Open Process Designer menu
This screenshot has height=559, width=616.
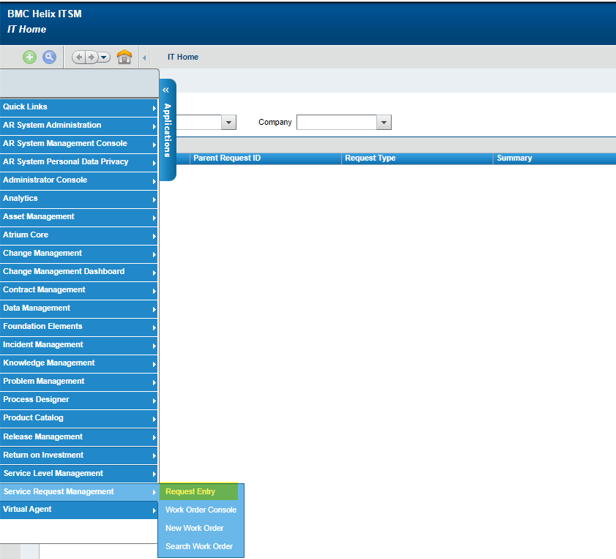point(79,400)
